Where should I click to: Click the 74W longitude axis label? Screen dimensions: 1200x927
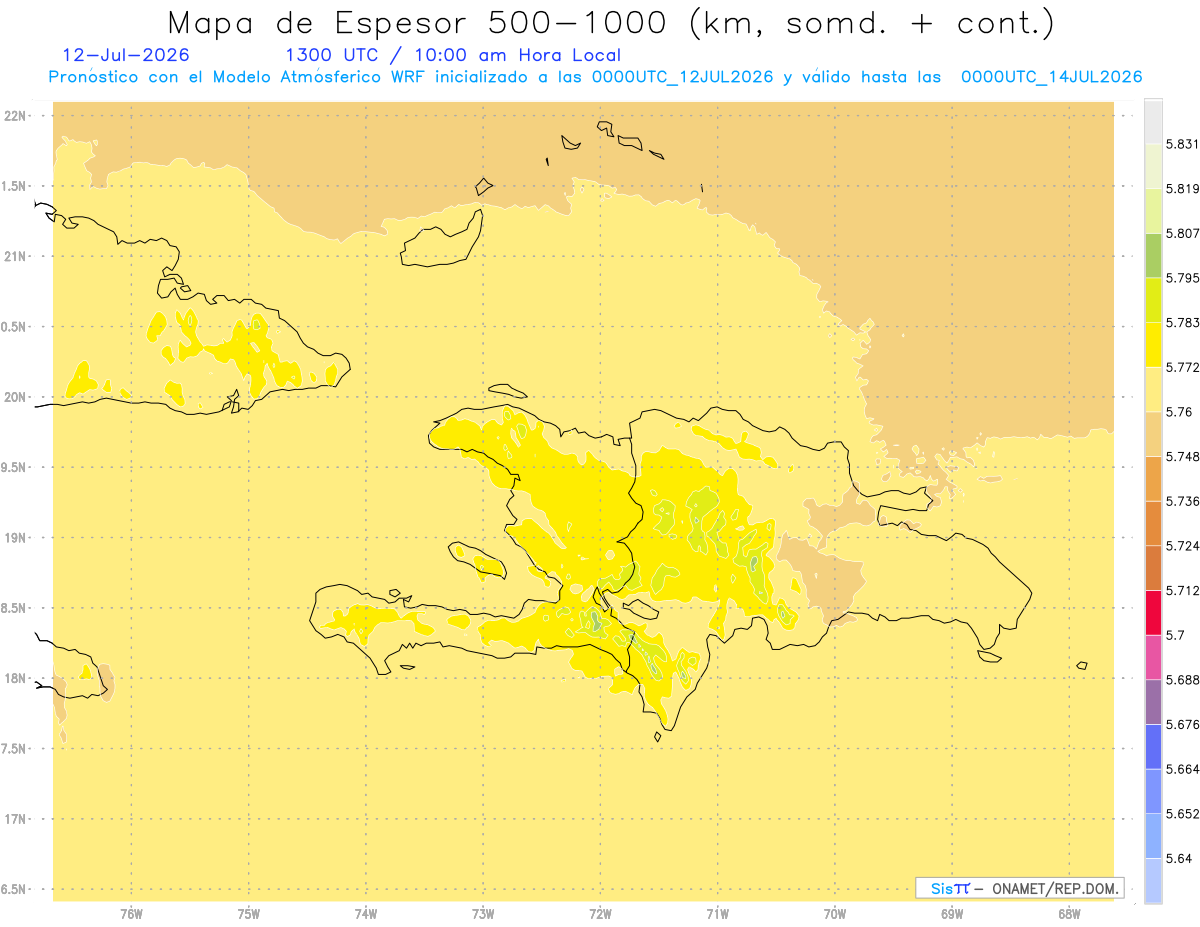pos(366,914)
